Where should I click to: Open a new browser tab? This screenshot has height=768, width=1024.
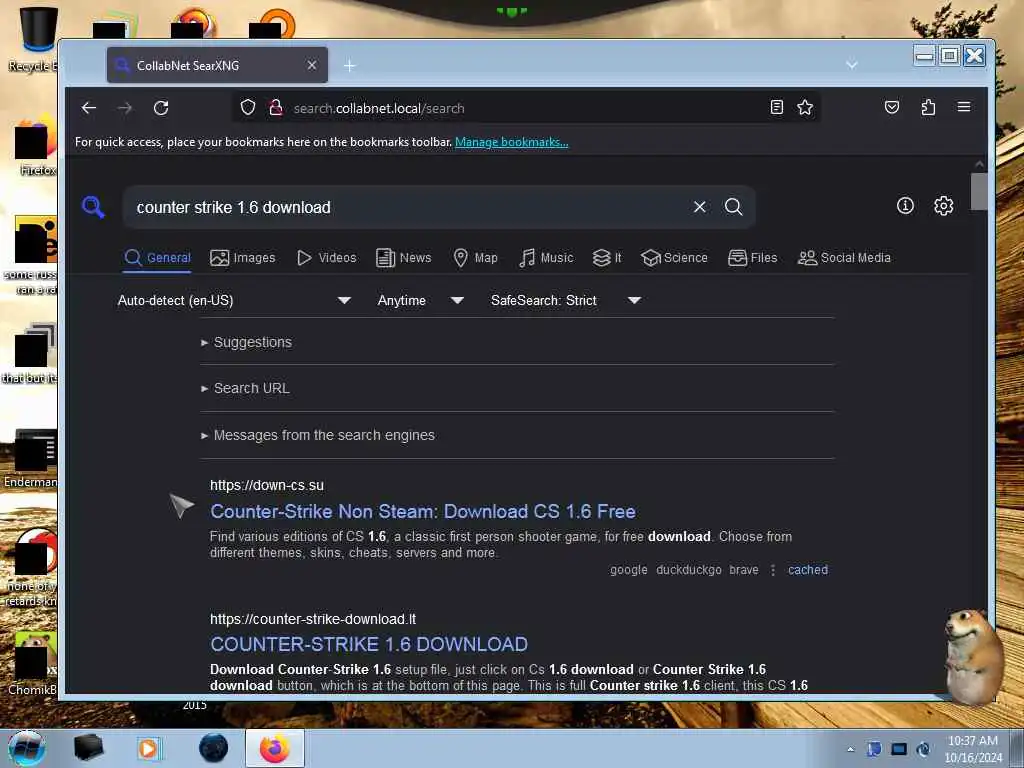click(349, 65)
